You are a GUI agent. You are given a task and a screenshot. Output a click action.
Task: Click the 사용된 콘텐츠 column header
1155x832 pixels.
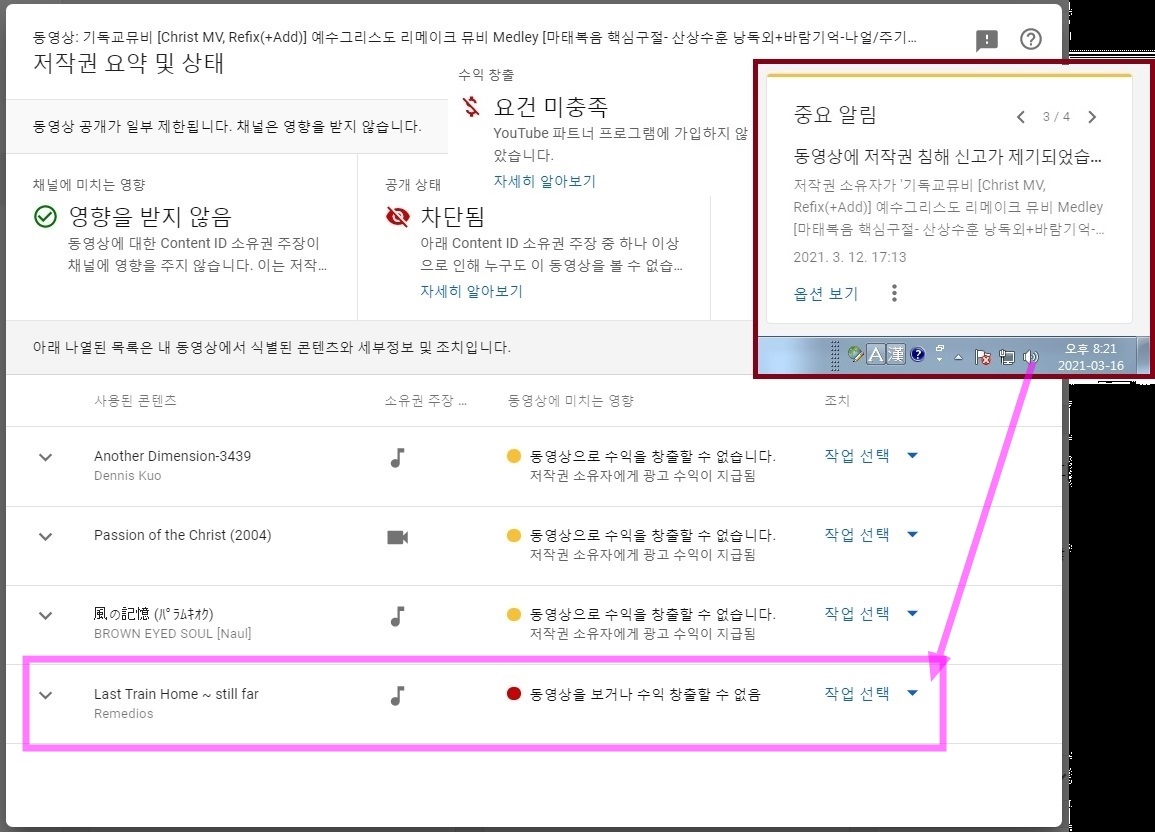136,401
